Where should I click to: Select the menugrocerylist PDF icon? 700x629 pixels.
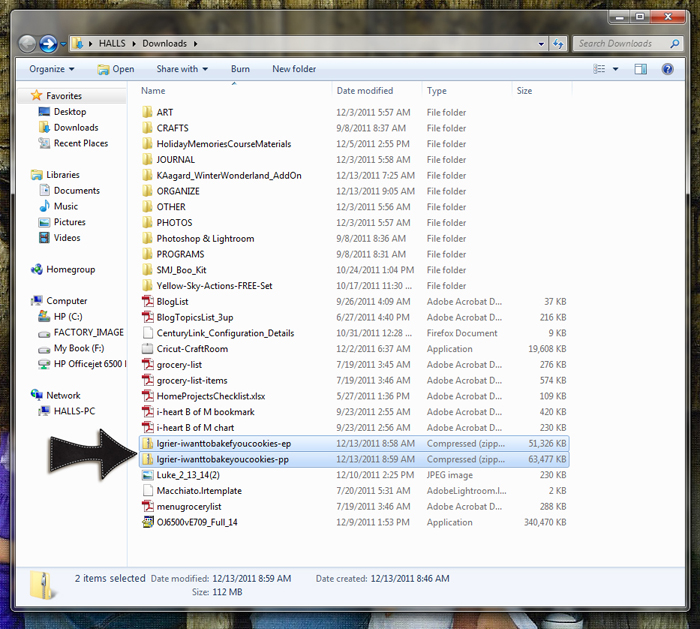tap(147, 506)
